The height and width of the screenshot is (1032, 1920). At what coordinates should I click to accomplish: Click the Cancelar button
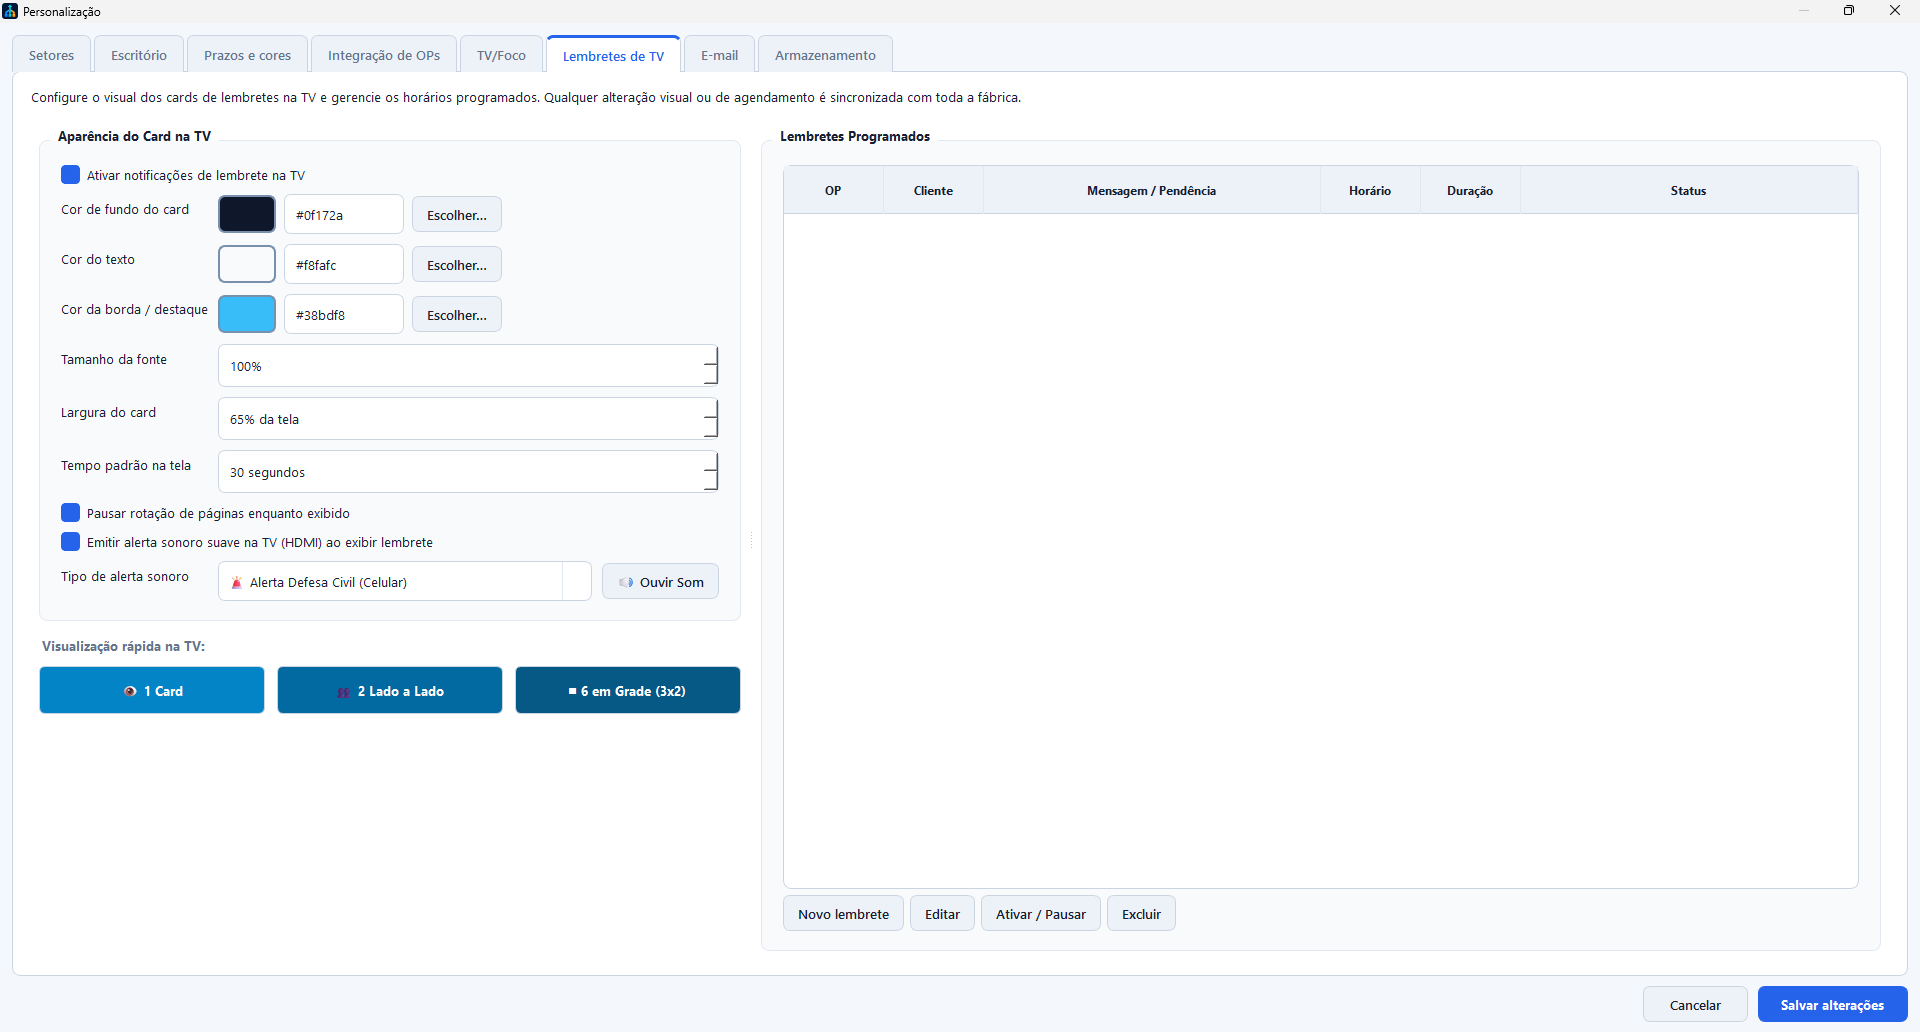coord(1695,1005)
